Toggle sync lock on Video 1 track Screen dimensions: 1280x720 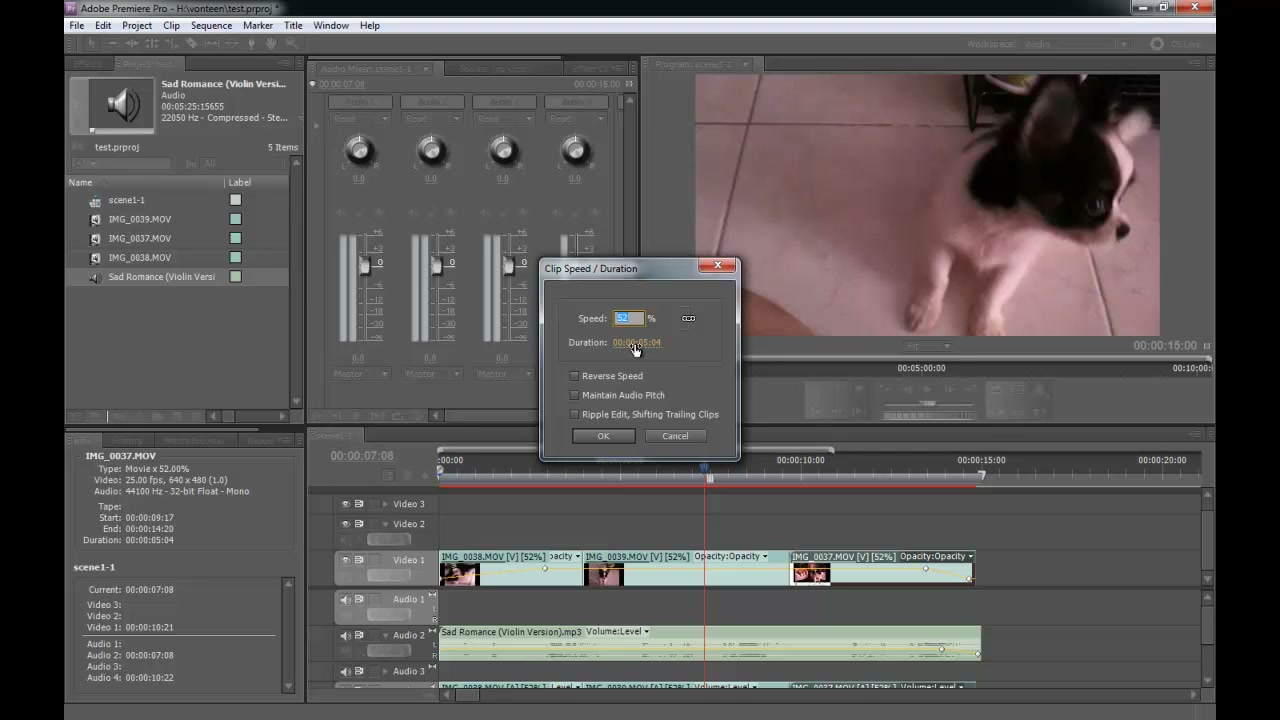coord(359,560)
